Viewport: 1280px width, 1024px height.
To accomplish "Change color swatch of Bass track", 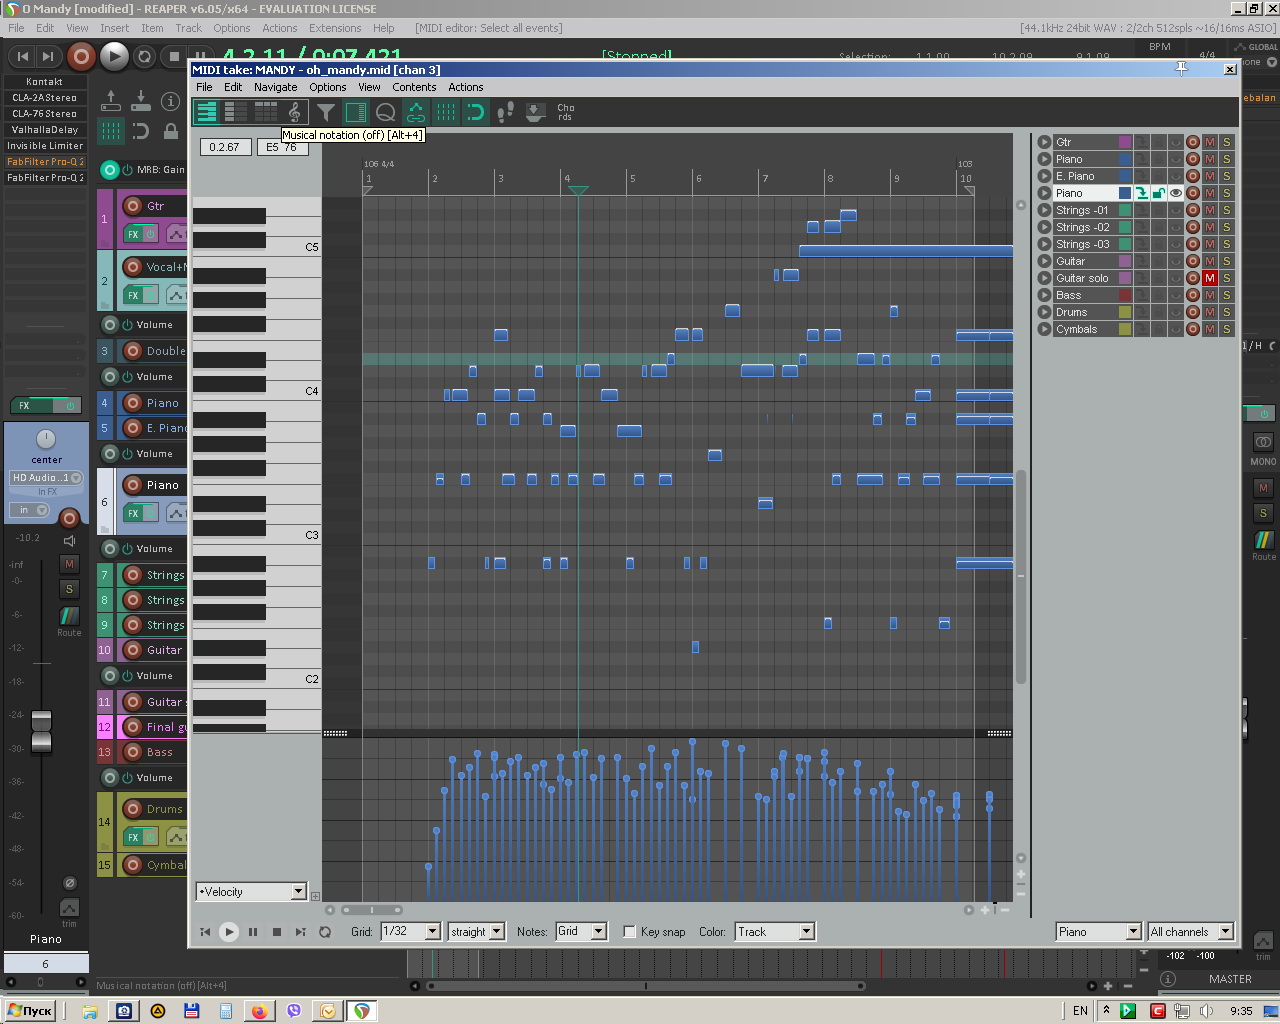I will (1125, 295).
